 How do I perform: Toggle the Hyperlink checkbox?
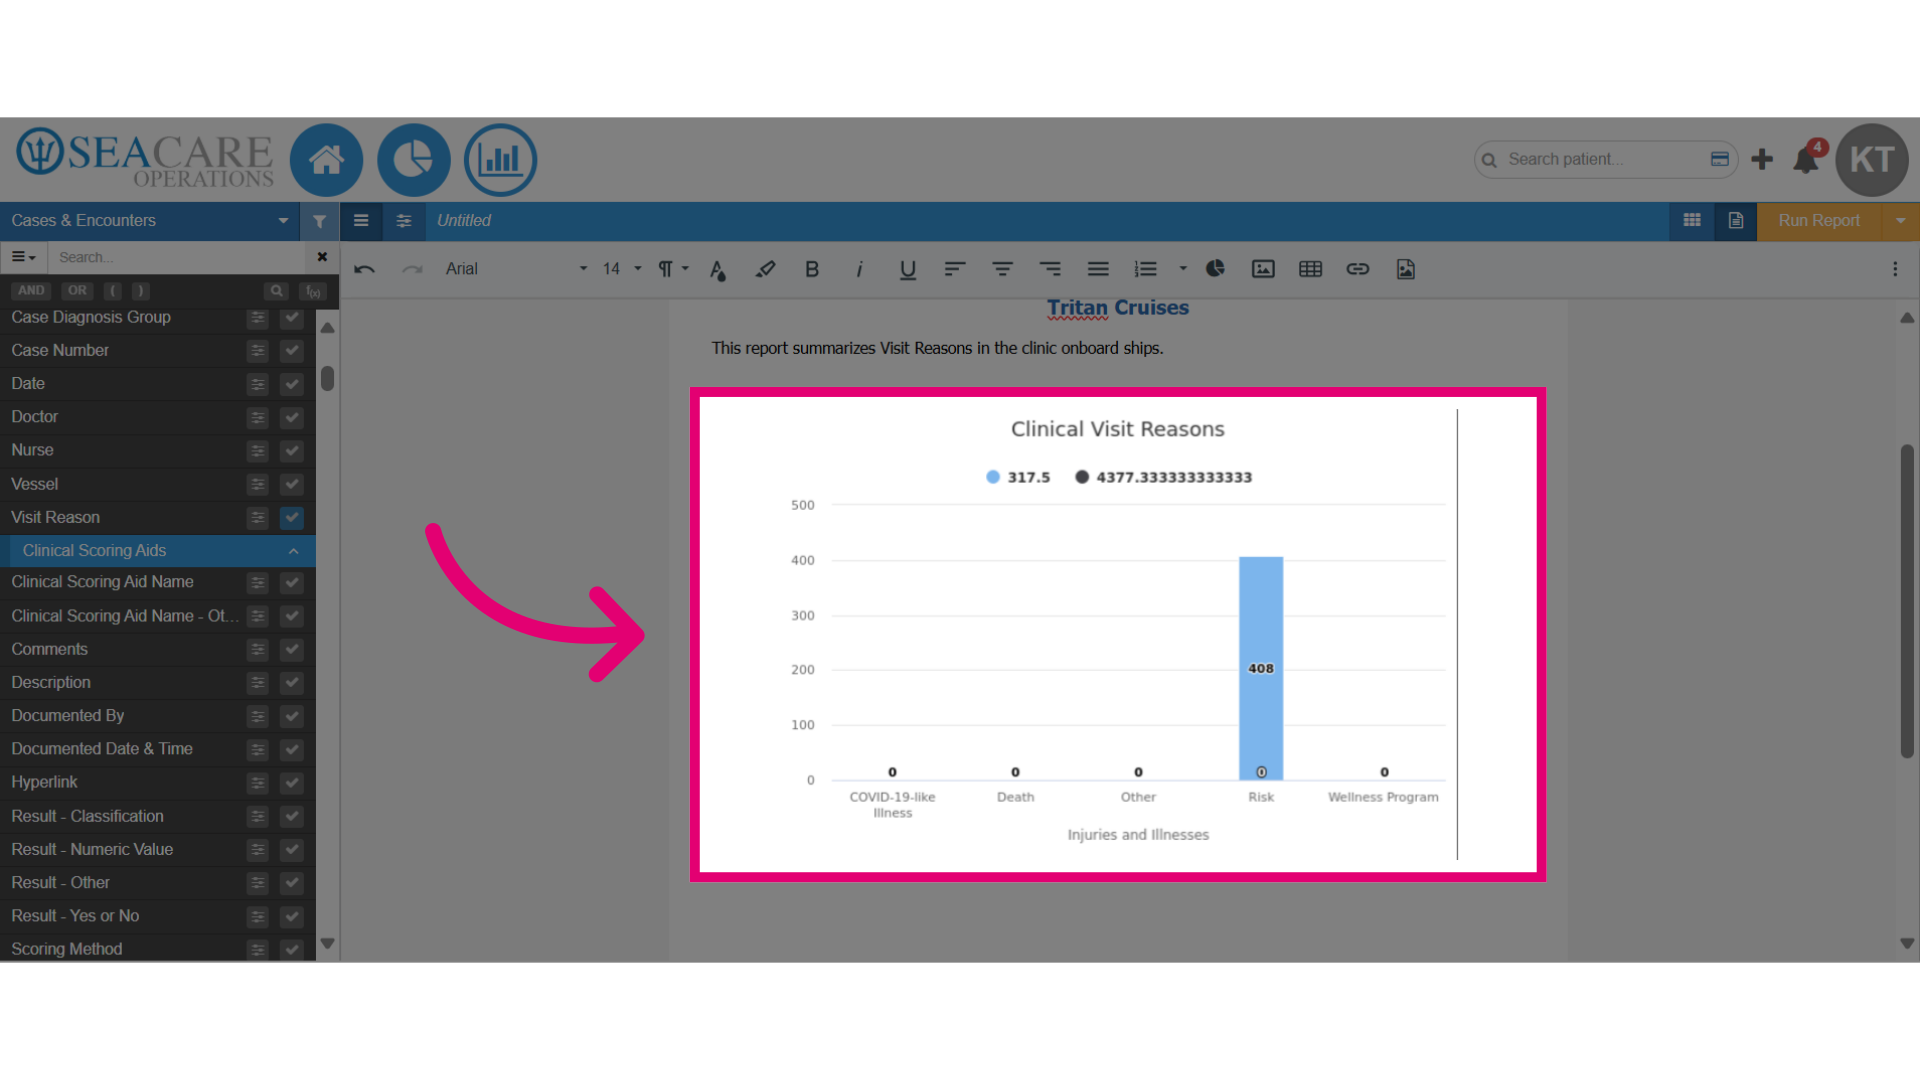coord(292,783)
